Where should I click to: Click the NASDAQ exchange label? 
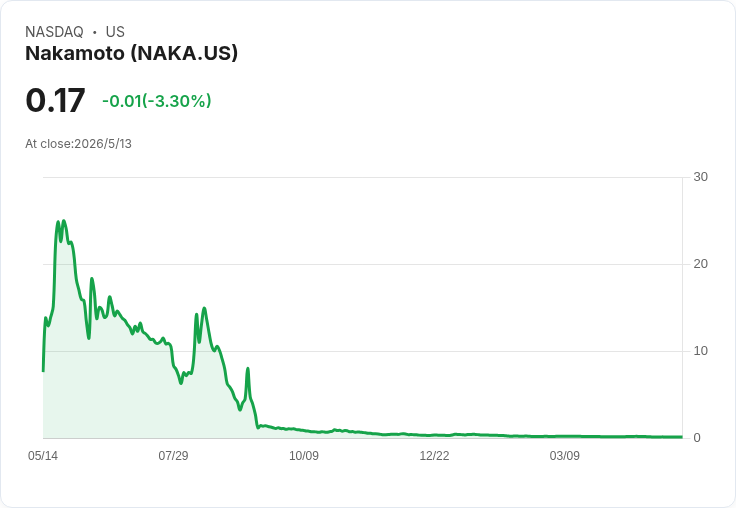[x=54, y=32]
